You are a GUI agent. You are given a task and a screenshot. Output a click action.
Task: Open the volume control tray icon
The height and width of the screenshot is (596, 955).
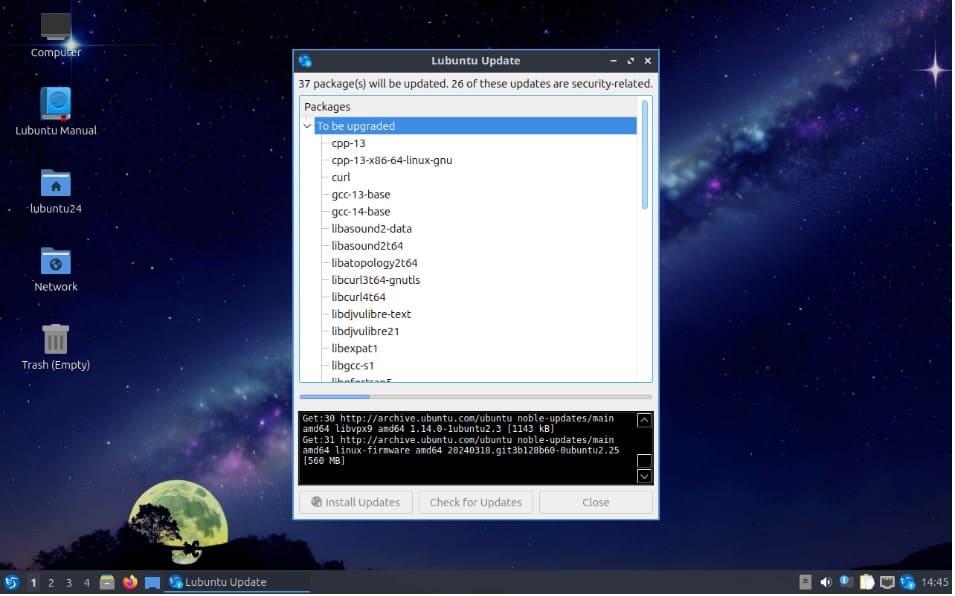[x=826, y=582]
